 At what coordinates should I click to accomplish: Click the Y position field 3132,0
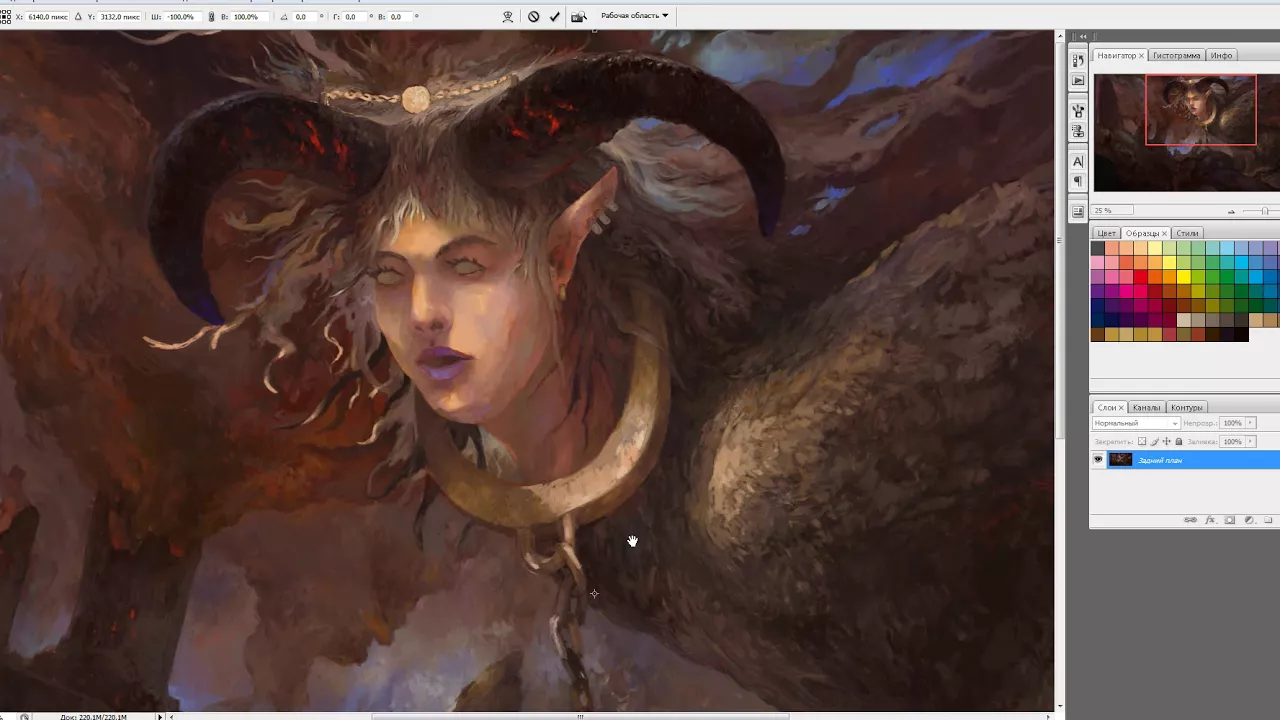tap(119, 17)
